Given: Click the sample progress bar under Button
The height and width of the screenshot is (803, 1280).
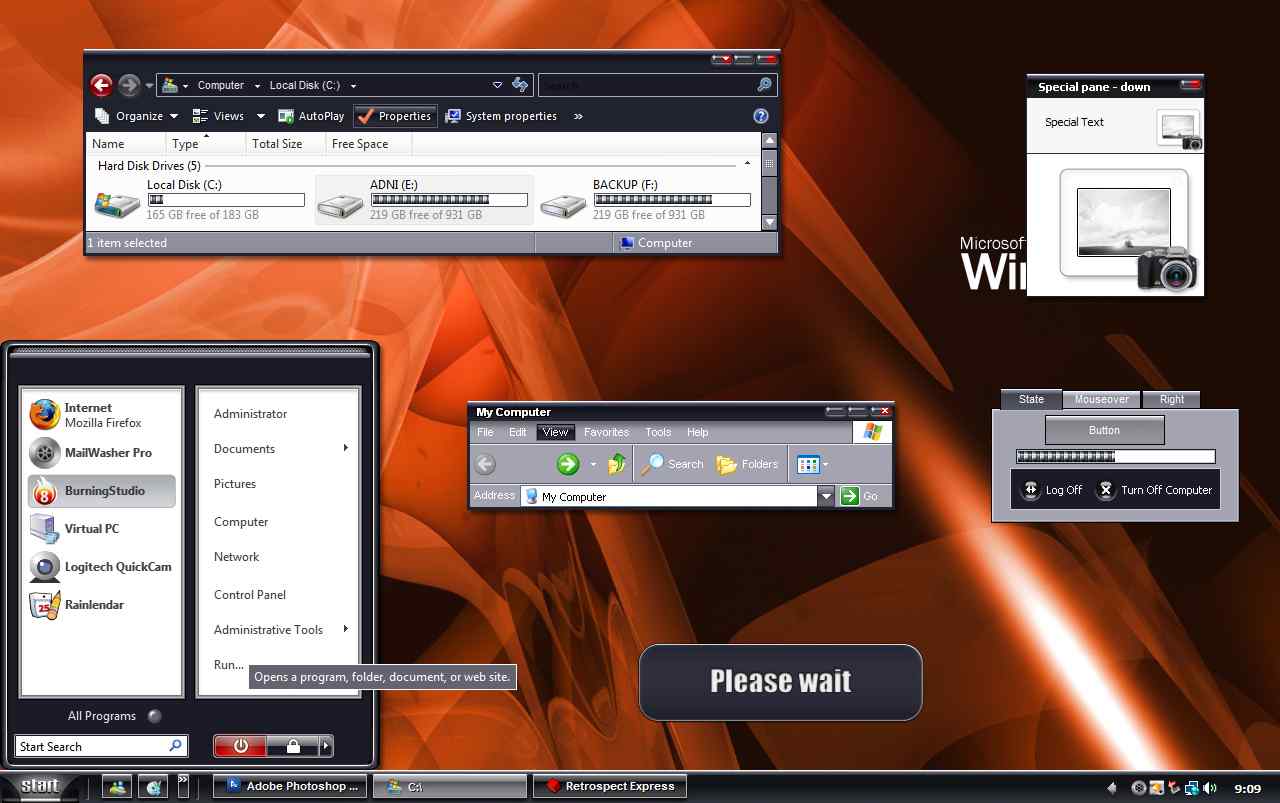Looking at the screenshot, I should click(1115, 456).
